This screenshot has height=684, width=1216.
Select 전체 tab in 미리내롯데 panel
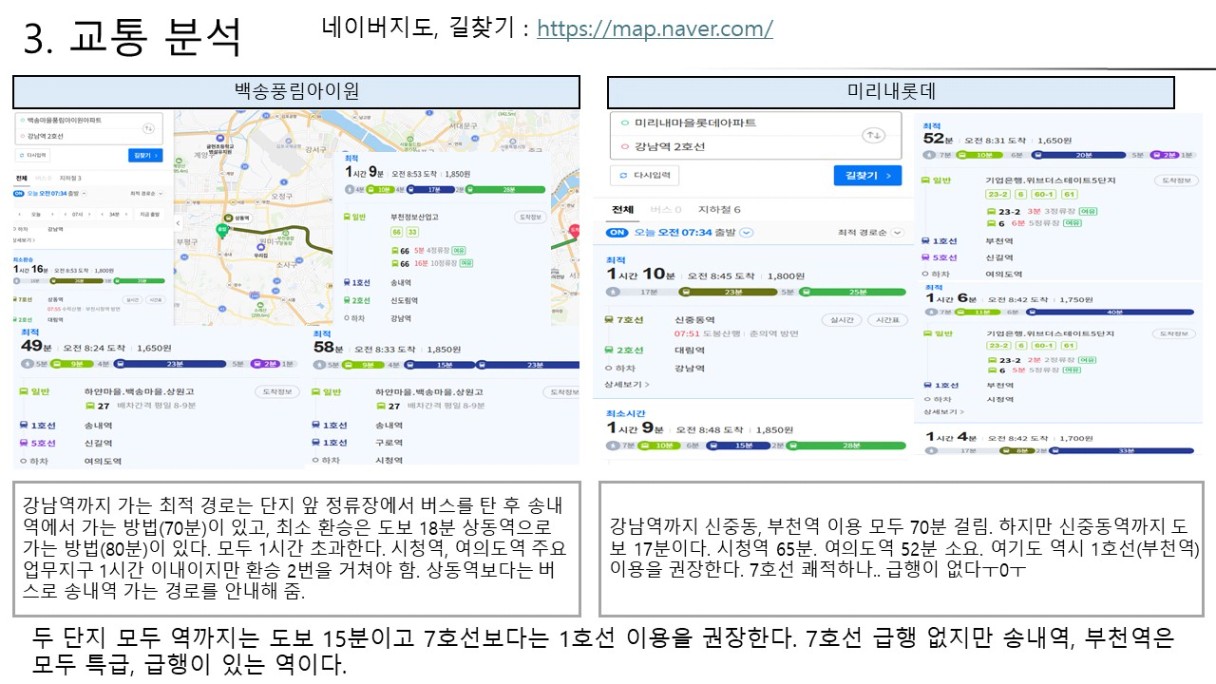622,210
